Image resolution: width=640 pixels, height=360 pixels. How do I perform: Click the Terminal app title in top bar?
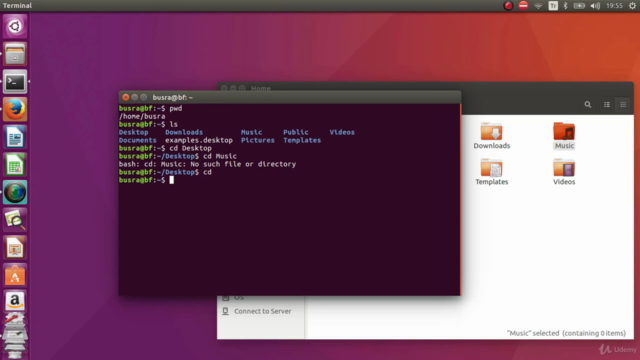[17, 6]
